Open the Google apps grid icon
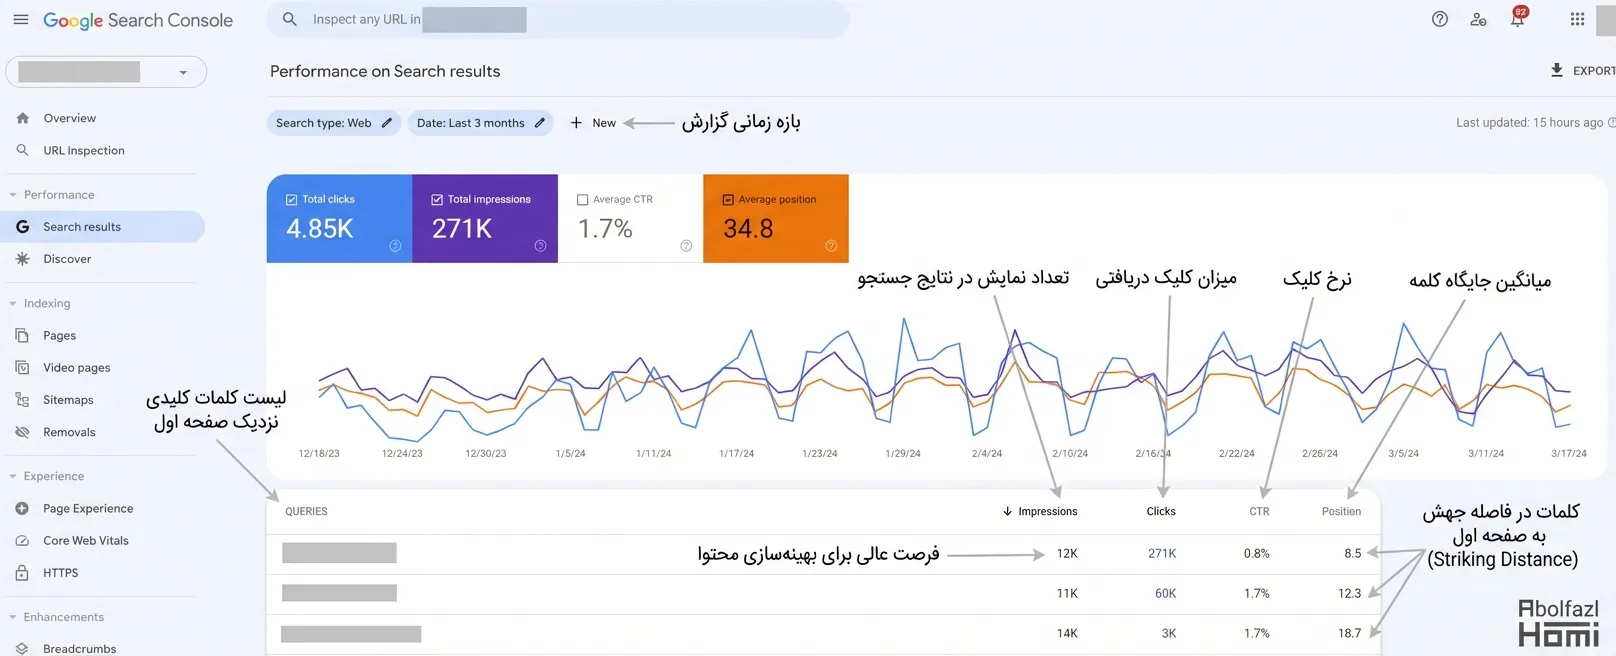1616x656 pixels. (x=1577, y=19)
